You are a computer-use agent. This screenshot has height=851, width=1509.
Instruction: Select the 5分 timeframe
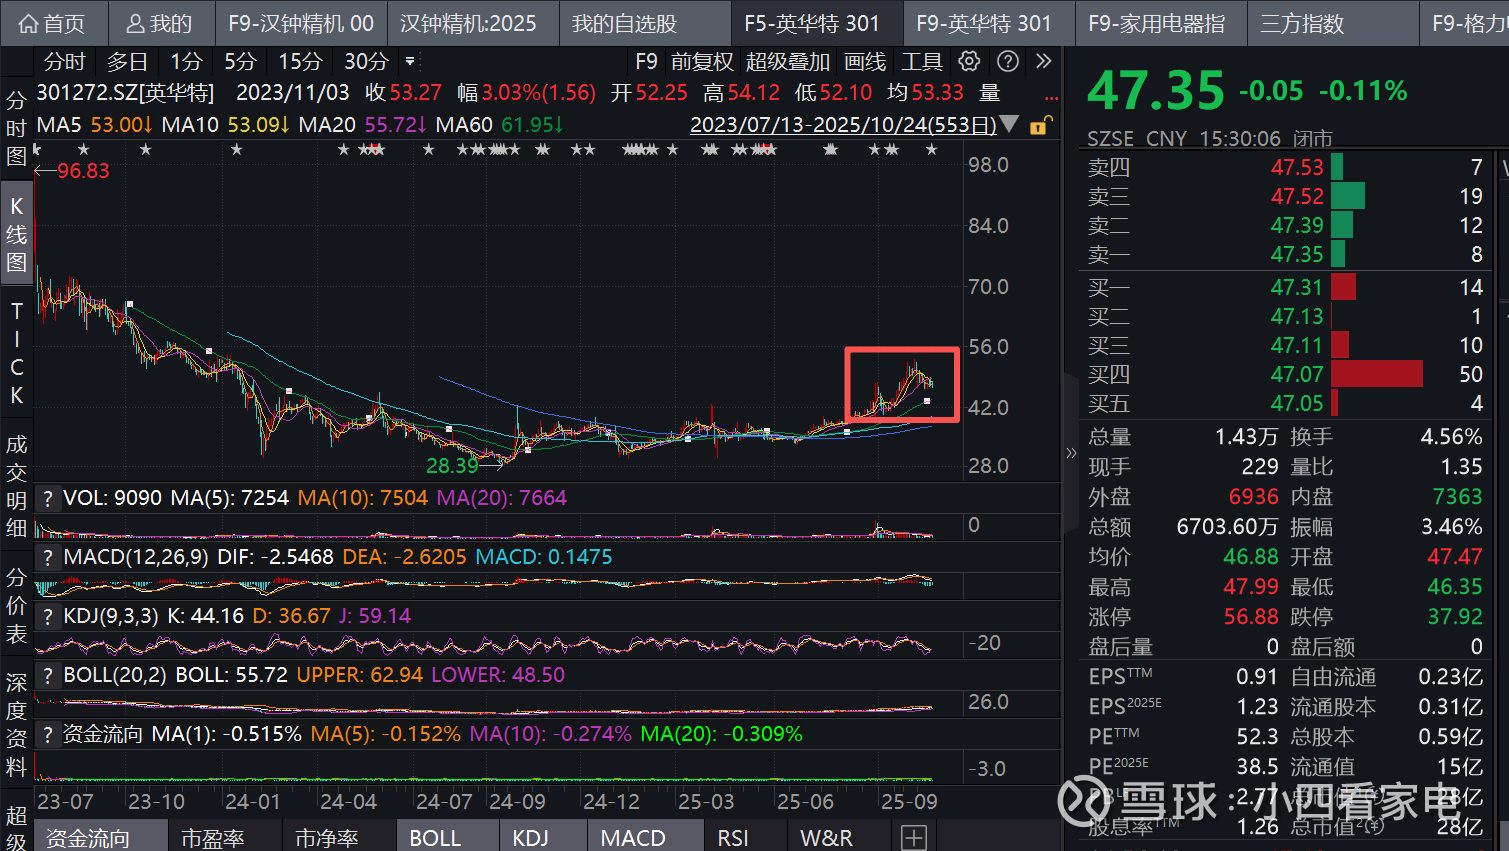click(x=240, y=62)
